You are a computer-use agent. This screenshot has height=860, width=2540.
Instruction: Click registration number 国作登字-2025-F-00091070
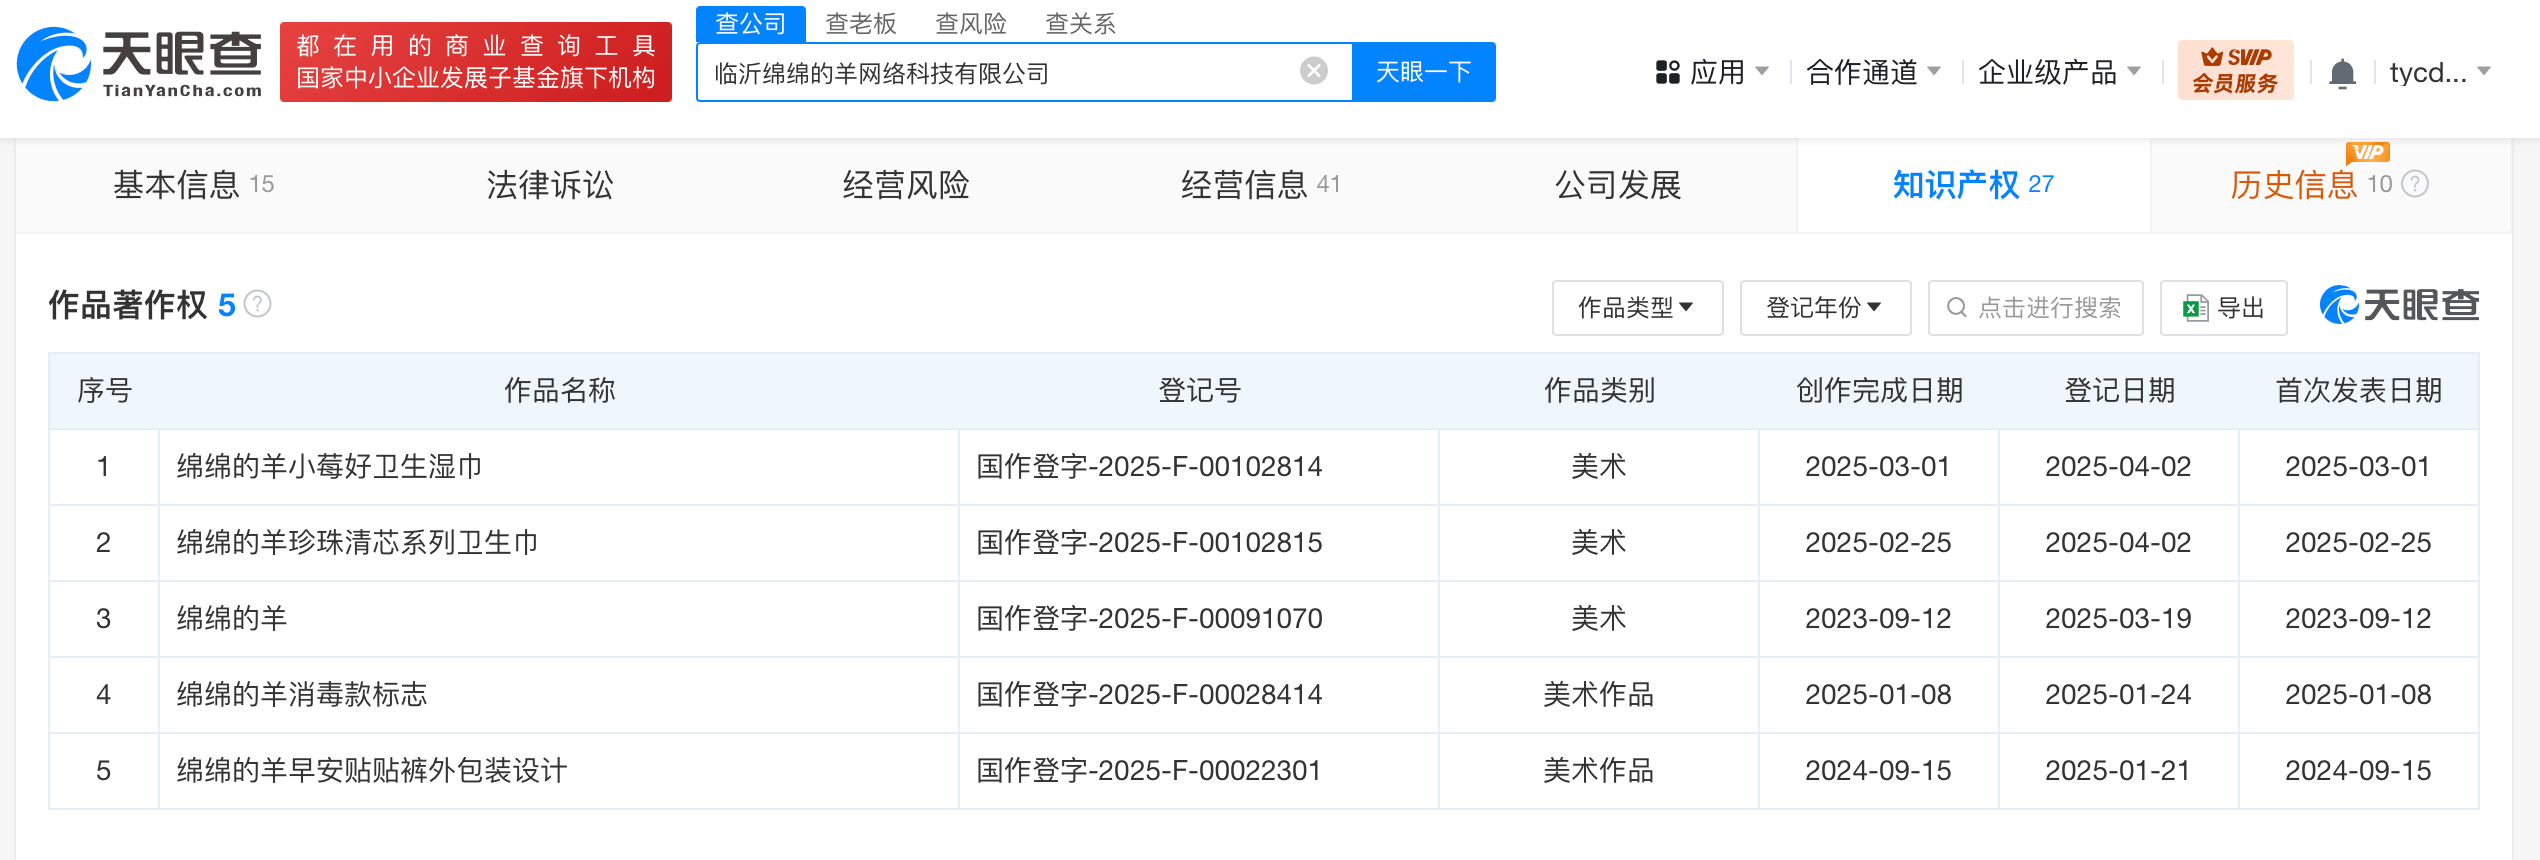(1149, 618)
